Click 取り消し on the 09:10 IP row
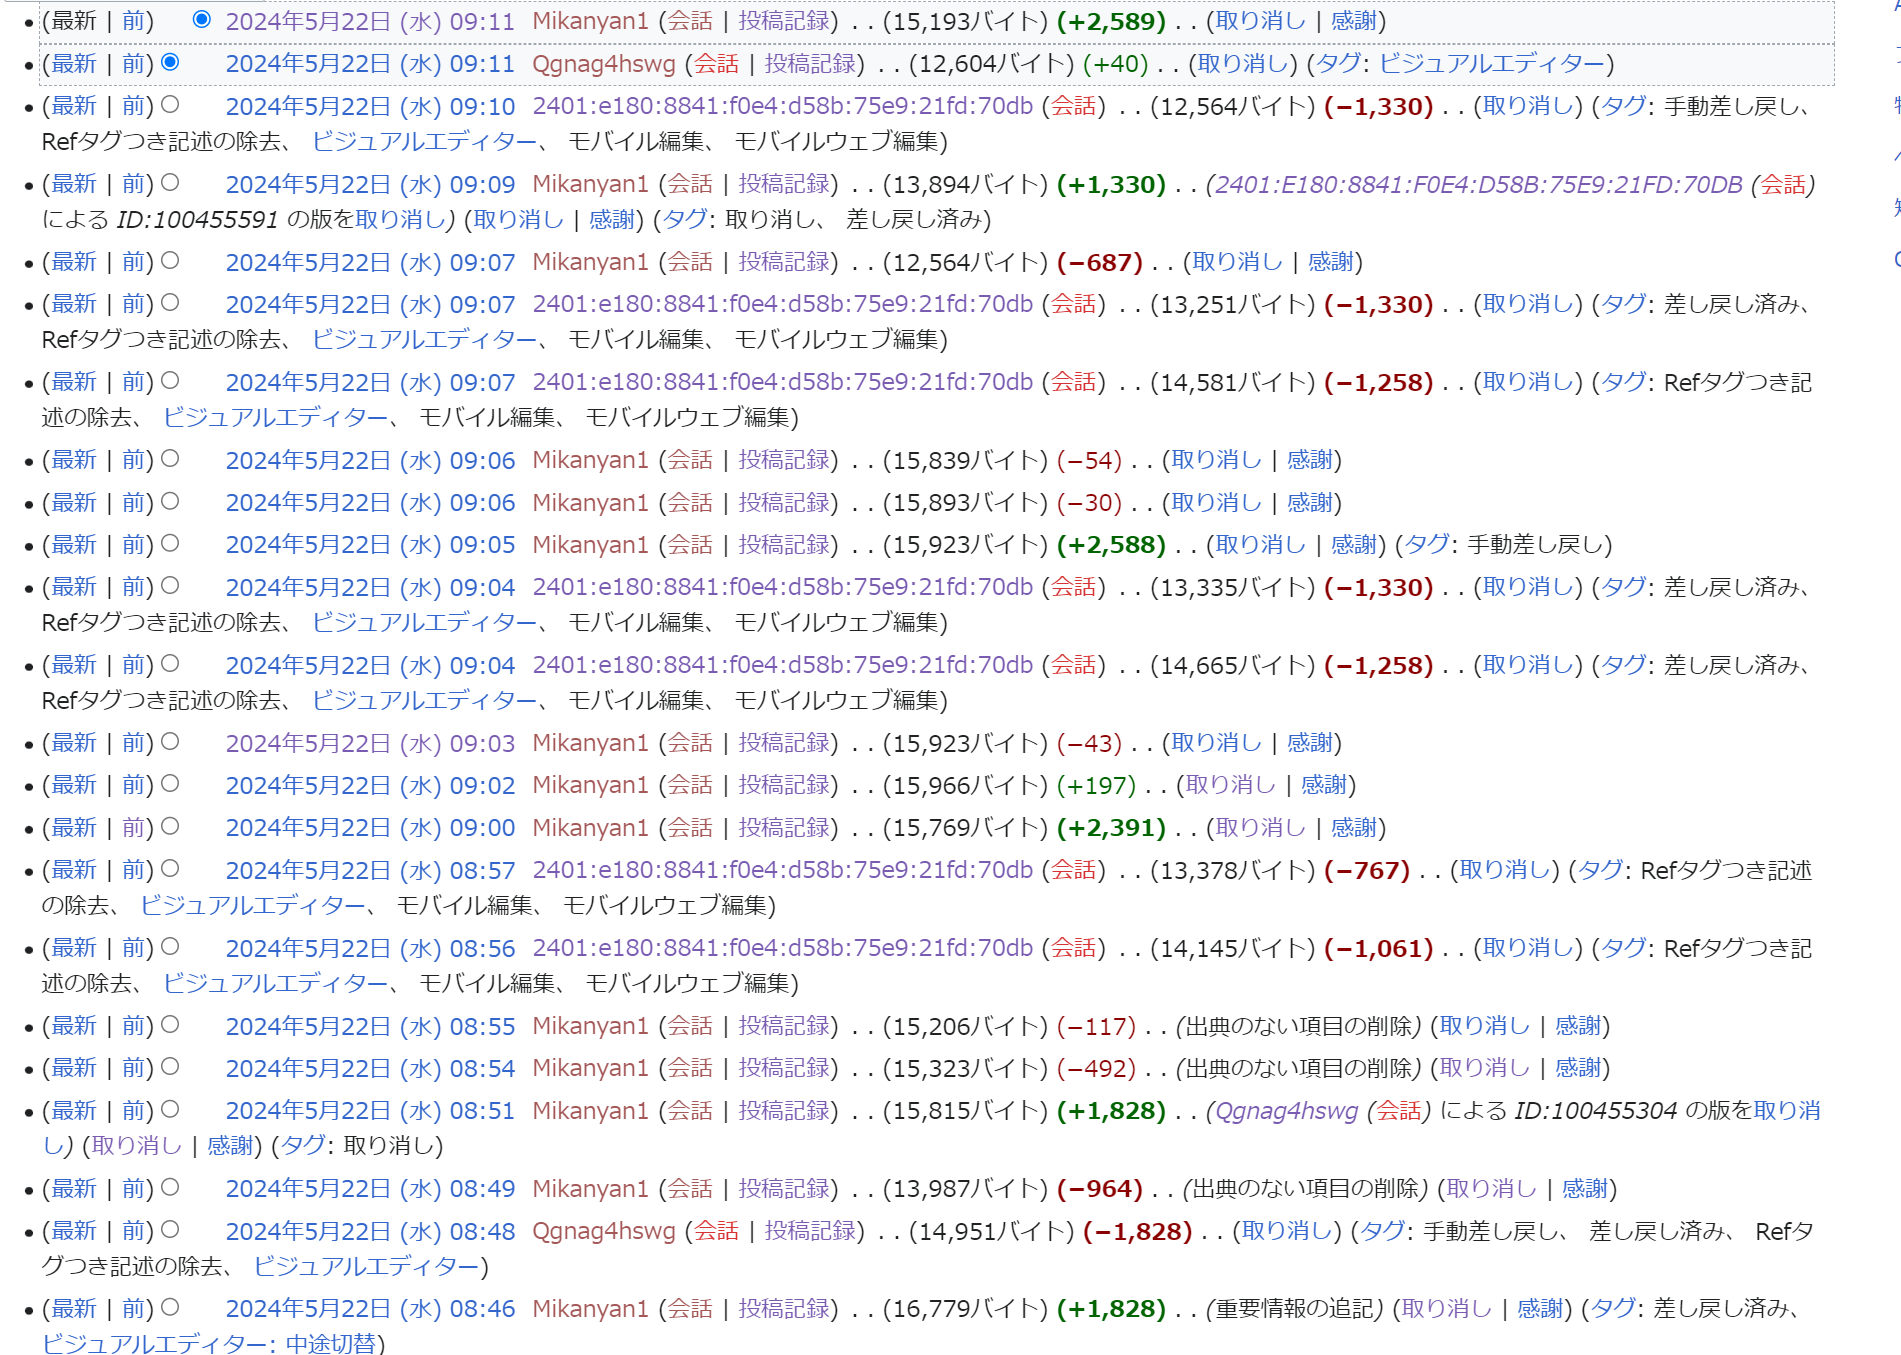 point(1528,106)
